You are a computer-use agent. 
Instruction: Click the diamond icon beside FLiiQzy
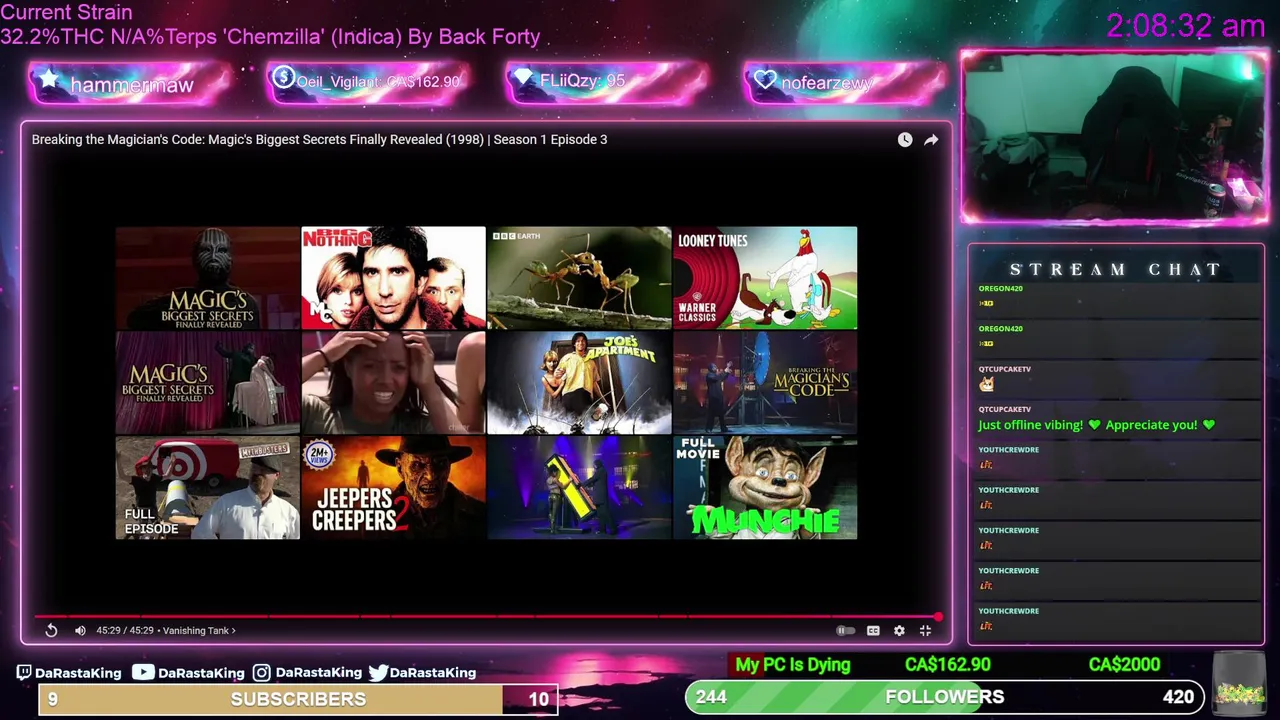tap(522, 79)
